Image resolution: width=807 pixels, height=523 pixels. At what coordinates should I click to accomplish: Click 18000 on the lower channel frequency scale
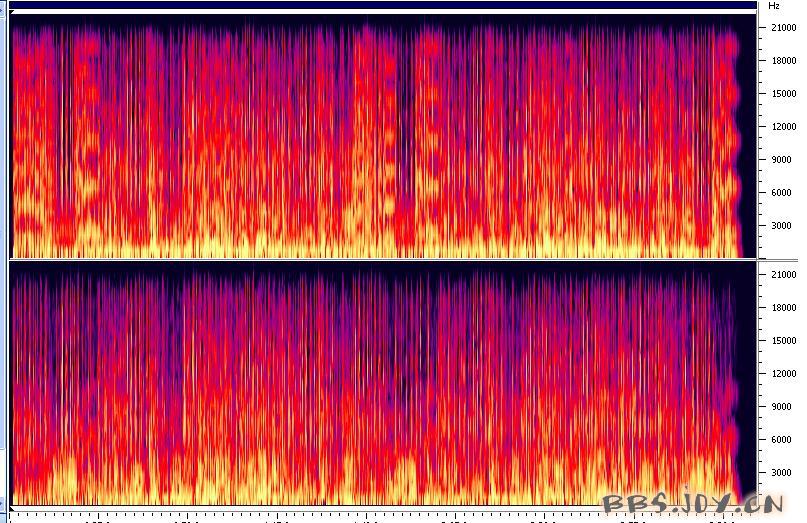784,308
